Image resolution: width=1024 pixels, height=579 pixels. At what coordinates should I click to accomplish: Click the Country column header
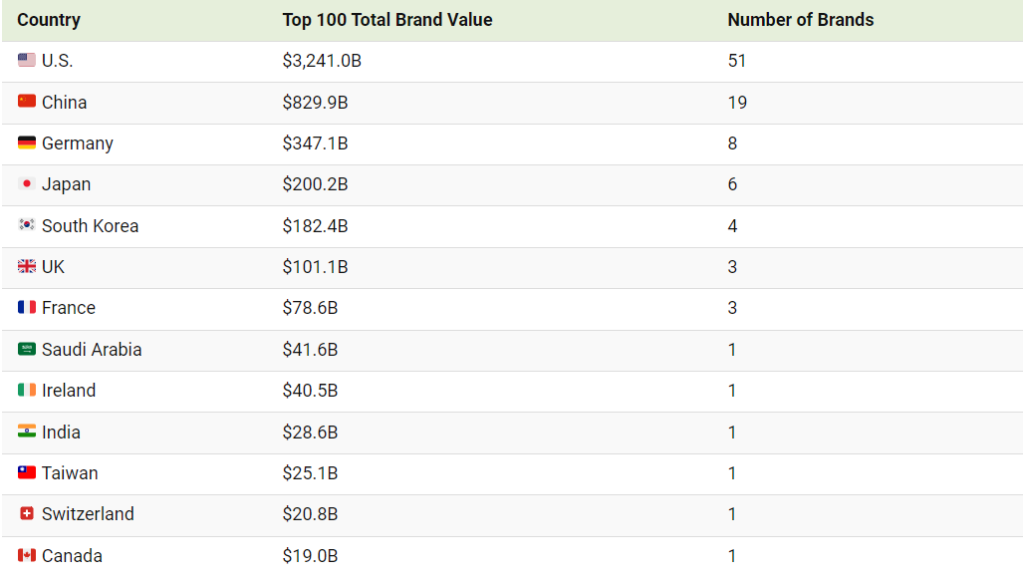tap(49, 20)
